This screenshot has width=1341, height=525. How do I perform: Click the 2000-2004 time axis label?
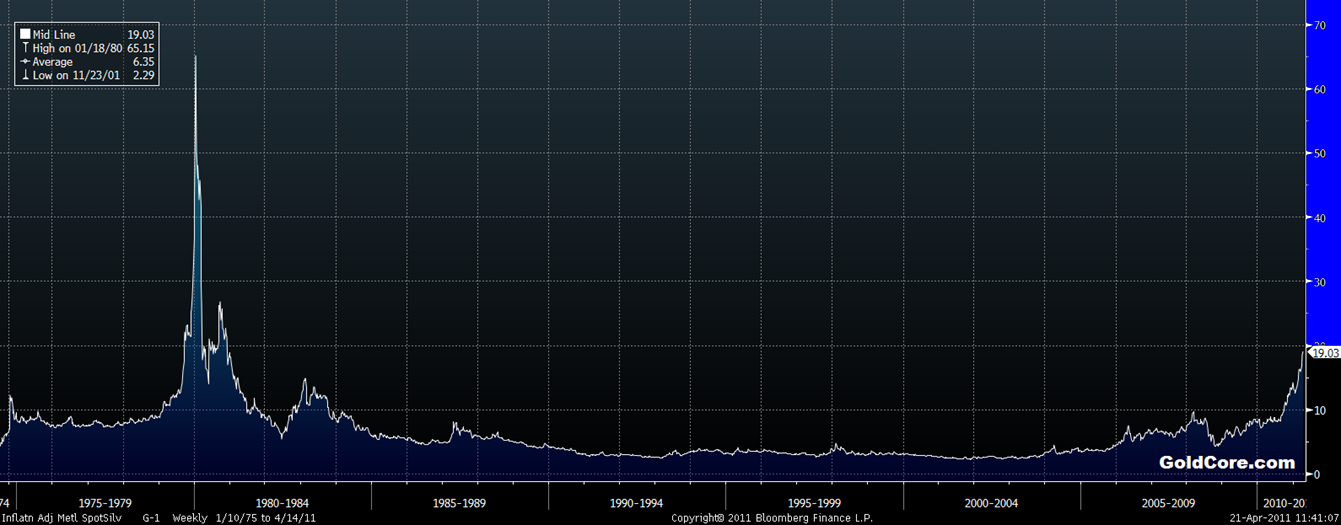pos(992,503)
